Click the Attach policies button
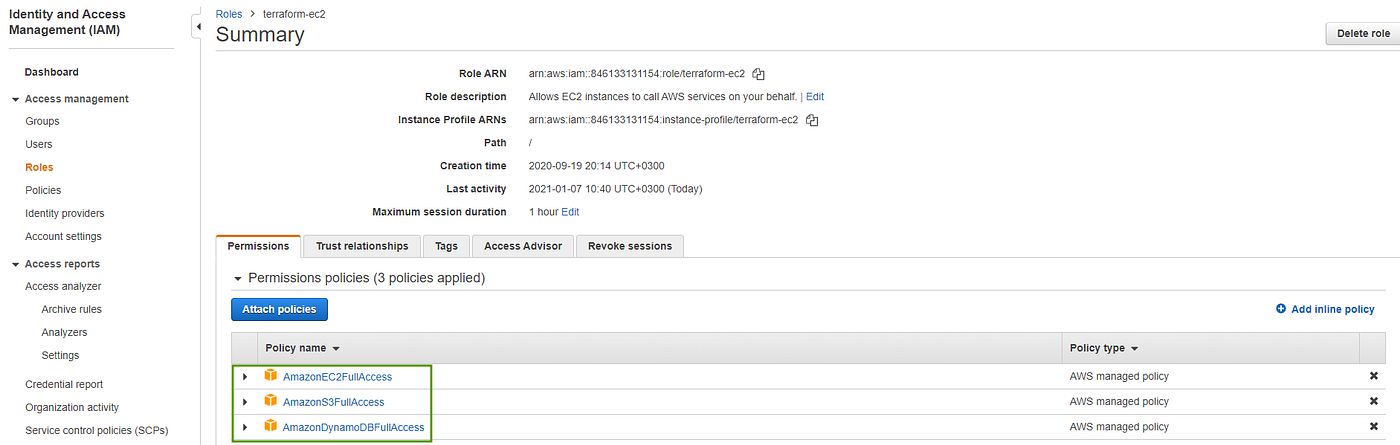1400x445 pixels. point(279,310)
